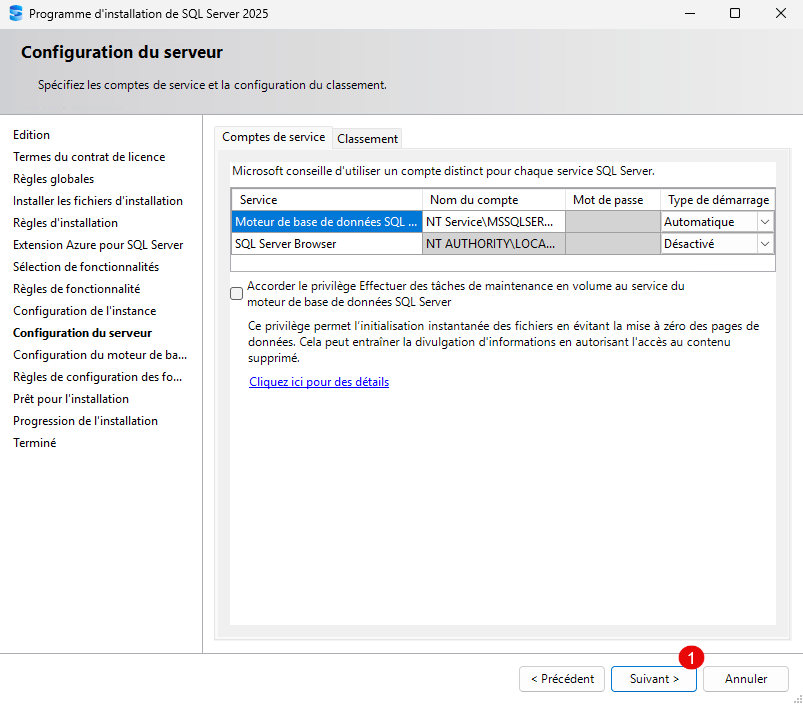This screenshot has width=803, height=704.
Task: Click the password cell for the database engine row
Action: [613, 222]
